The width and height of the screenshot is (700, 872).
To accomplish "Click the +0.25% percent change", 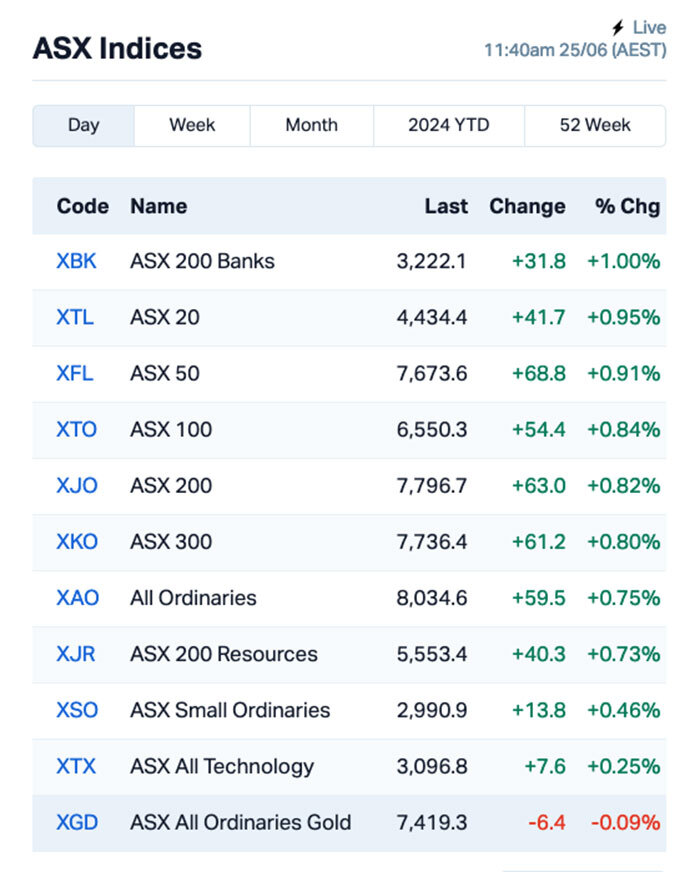I will [x=624, y=767].
